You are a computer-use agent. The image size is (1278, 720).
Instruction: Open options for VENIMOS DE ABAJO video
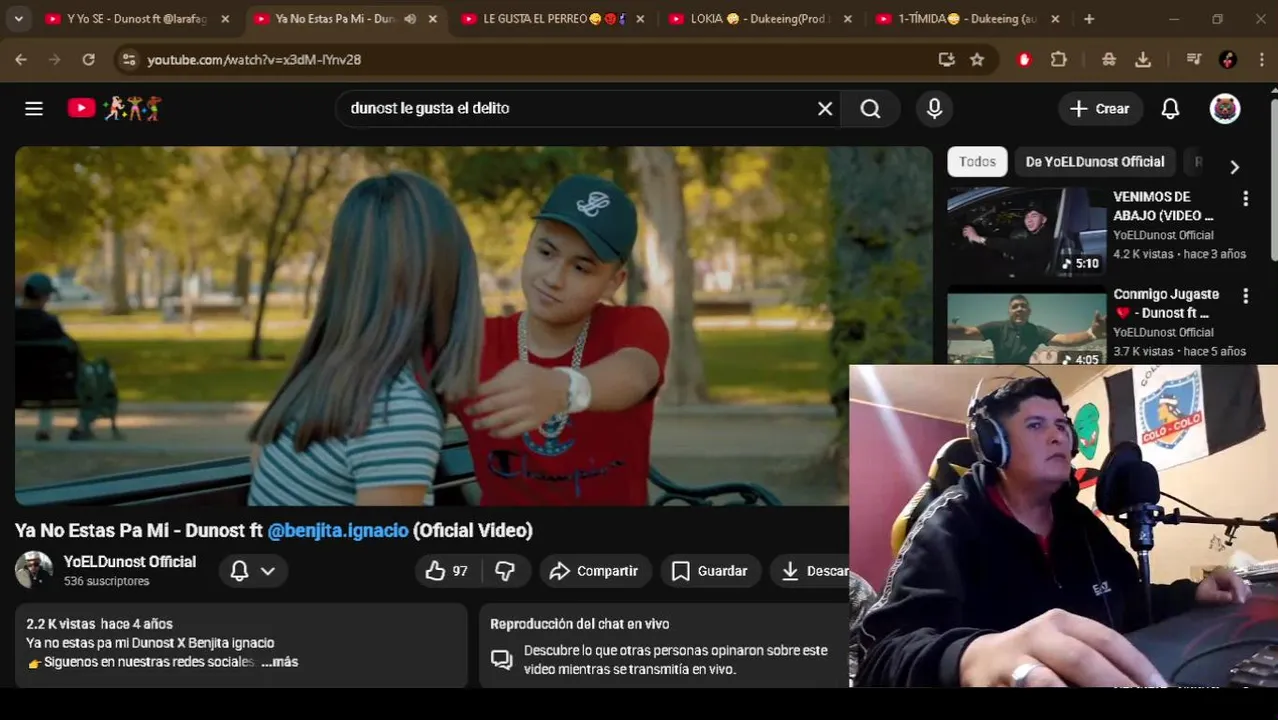click(1245, 199)
